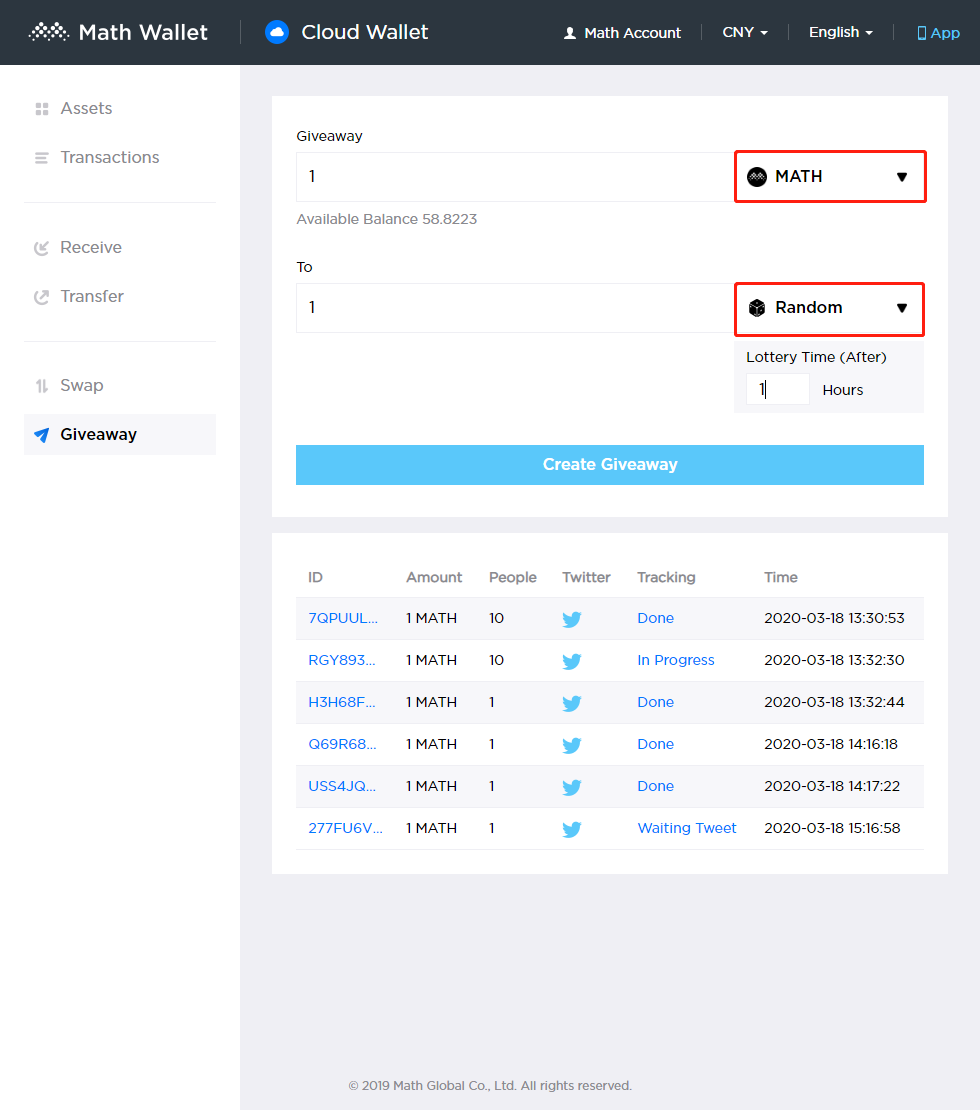This screenshot has height=1110, width=980.
Task: Click the Math Wallet logo
Action: coord(117,31)
